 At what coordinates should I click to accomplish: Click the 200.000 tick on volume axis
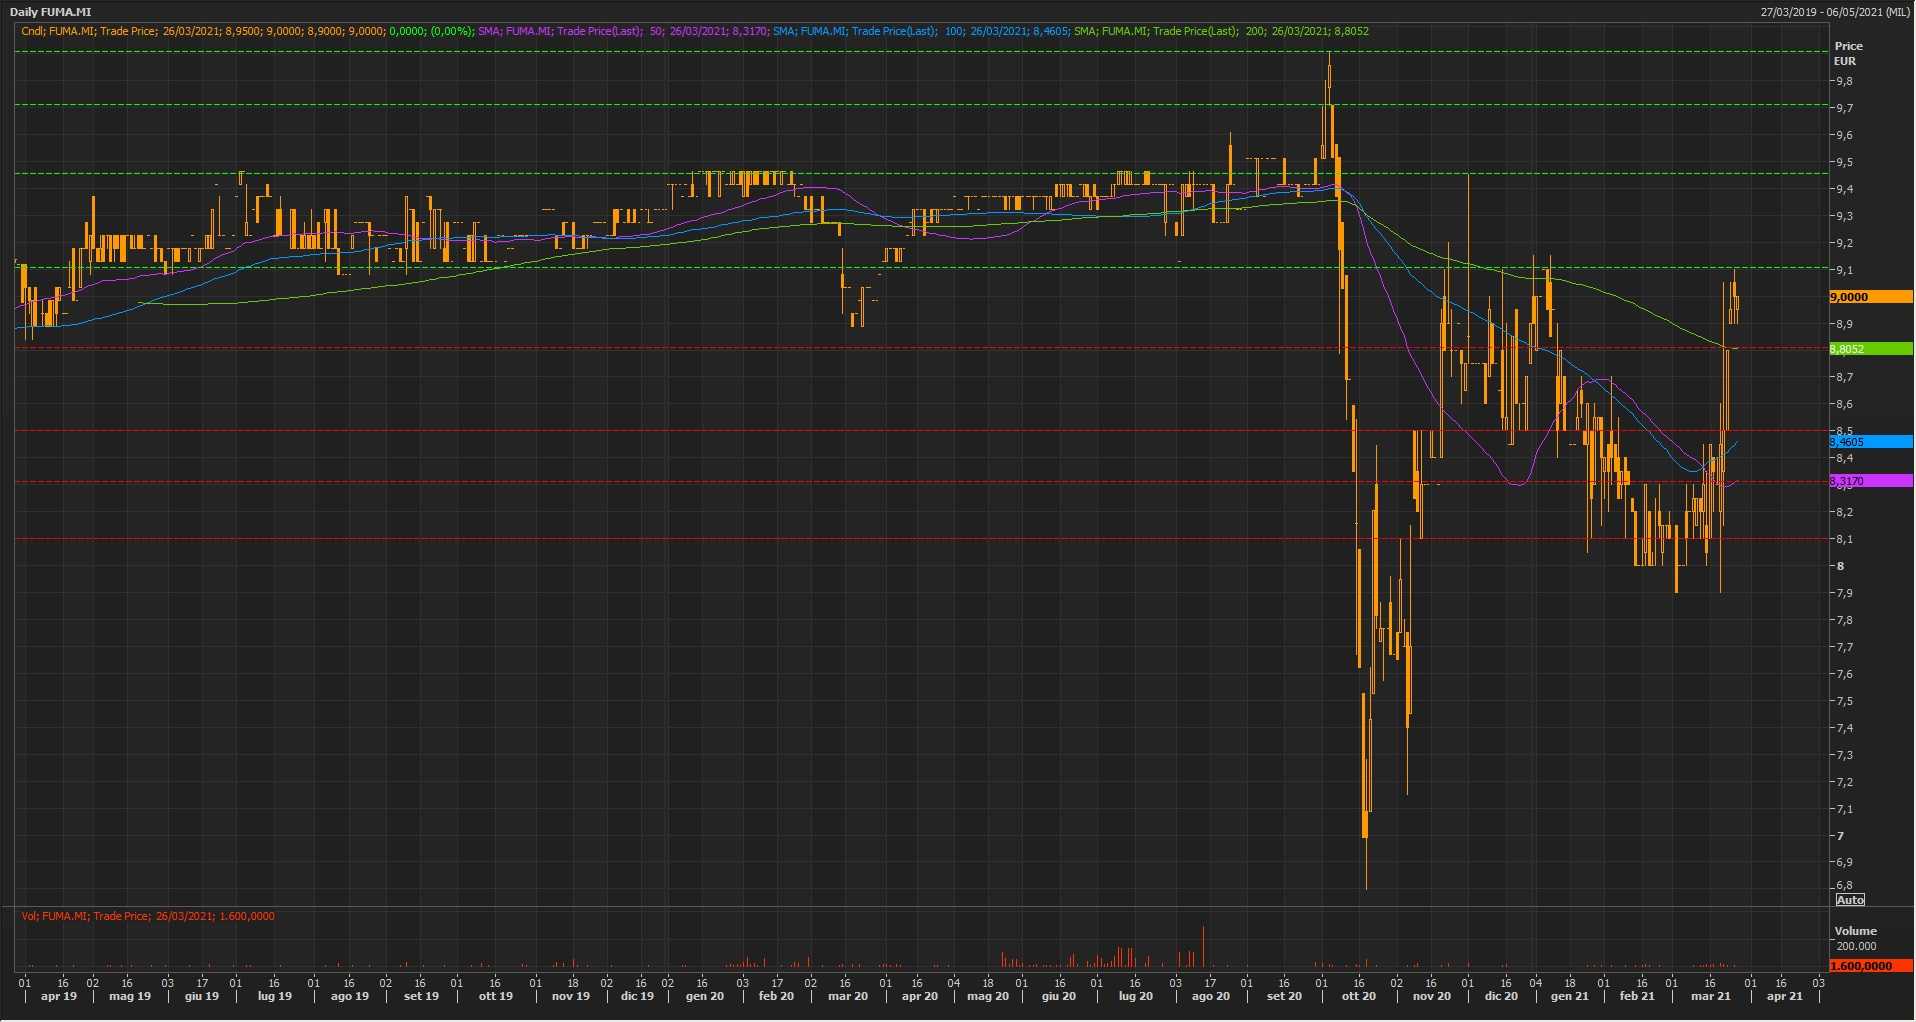tap(1856, 946)
